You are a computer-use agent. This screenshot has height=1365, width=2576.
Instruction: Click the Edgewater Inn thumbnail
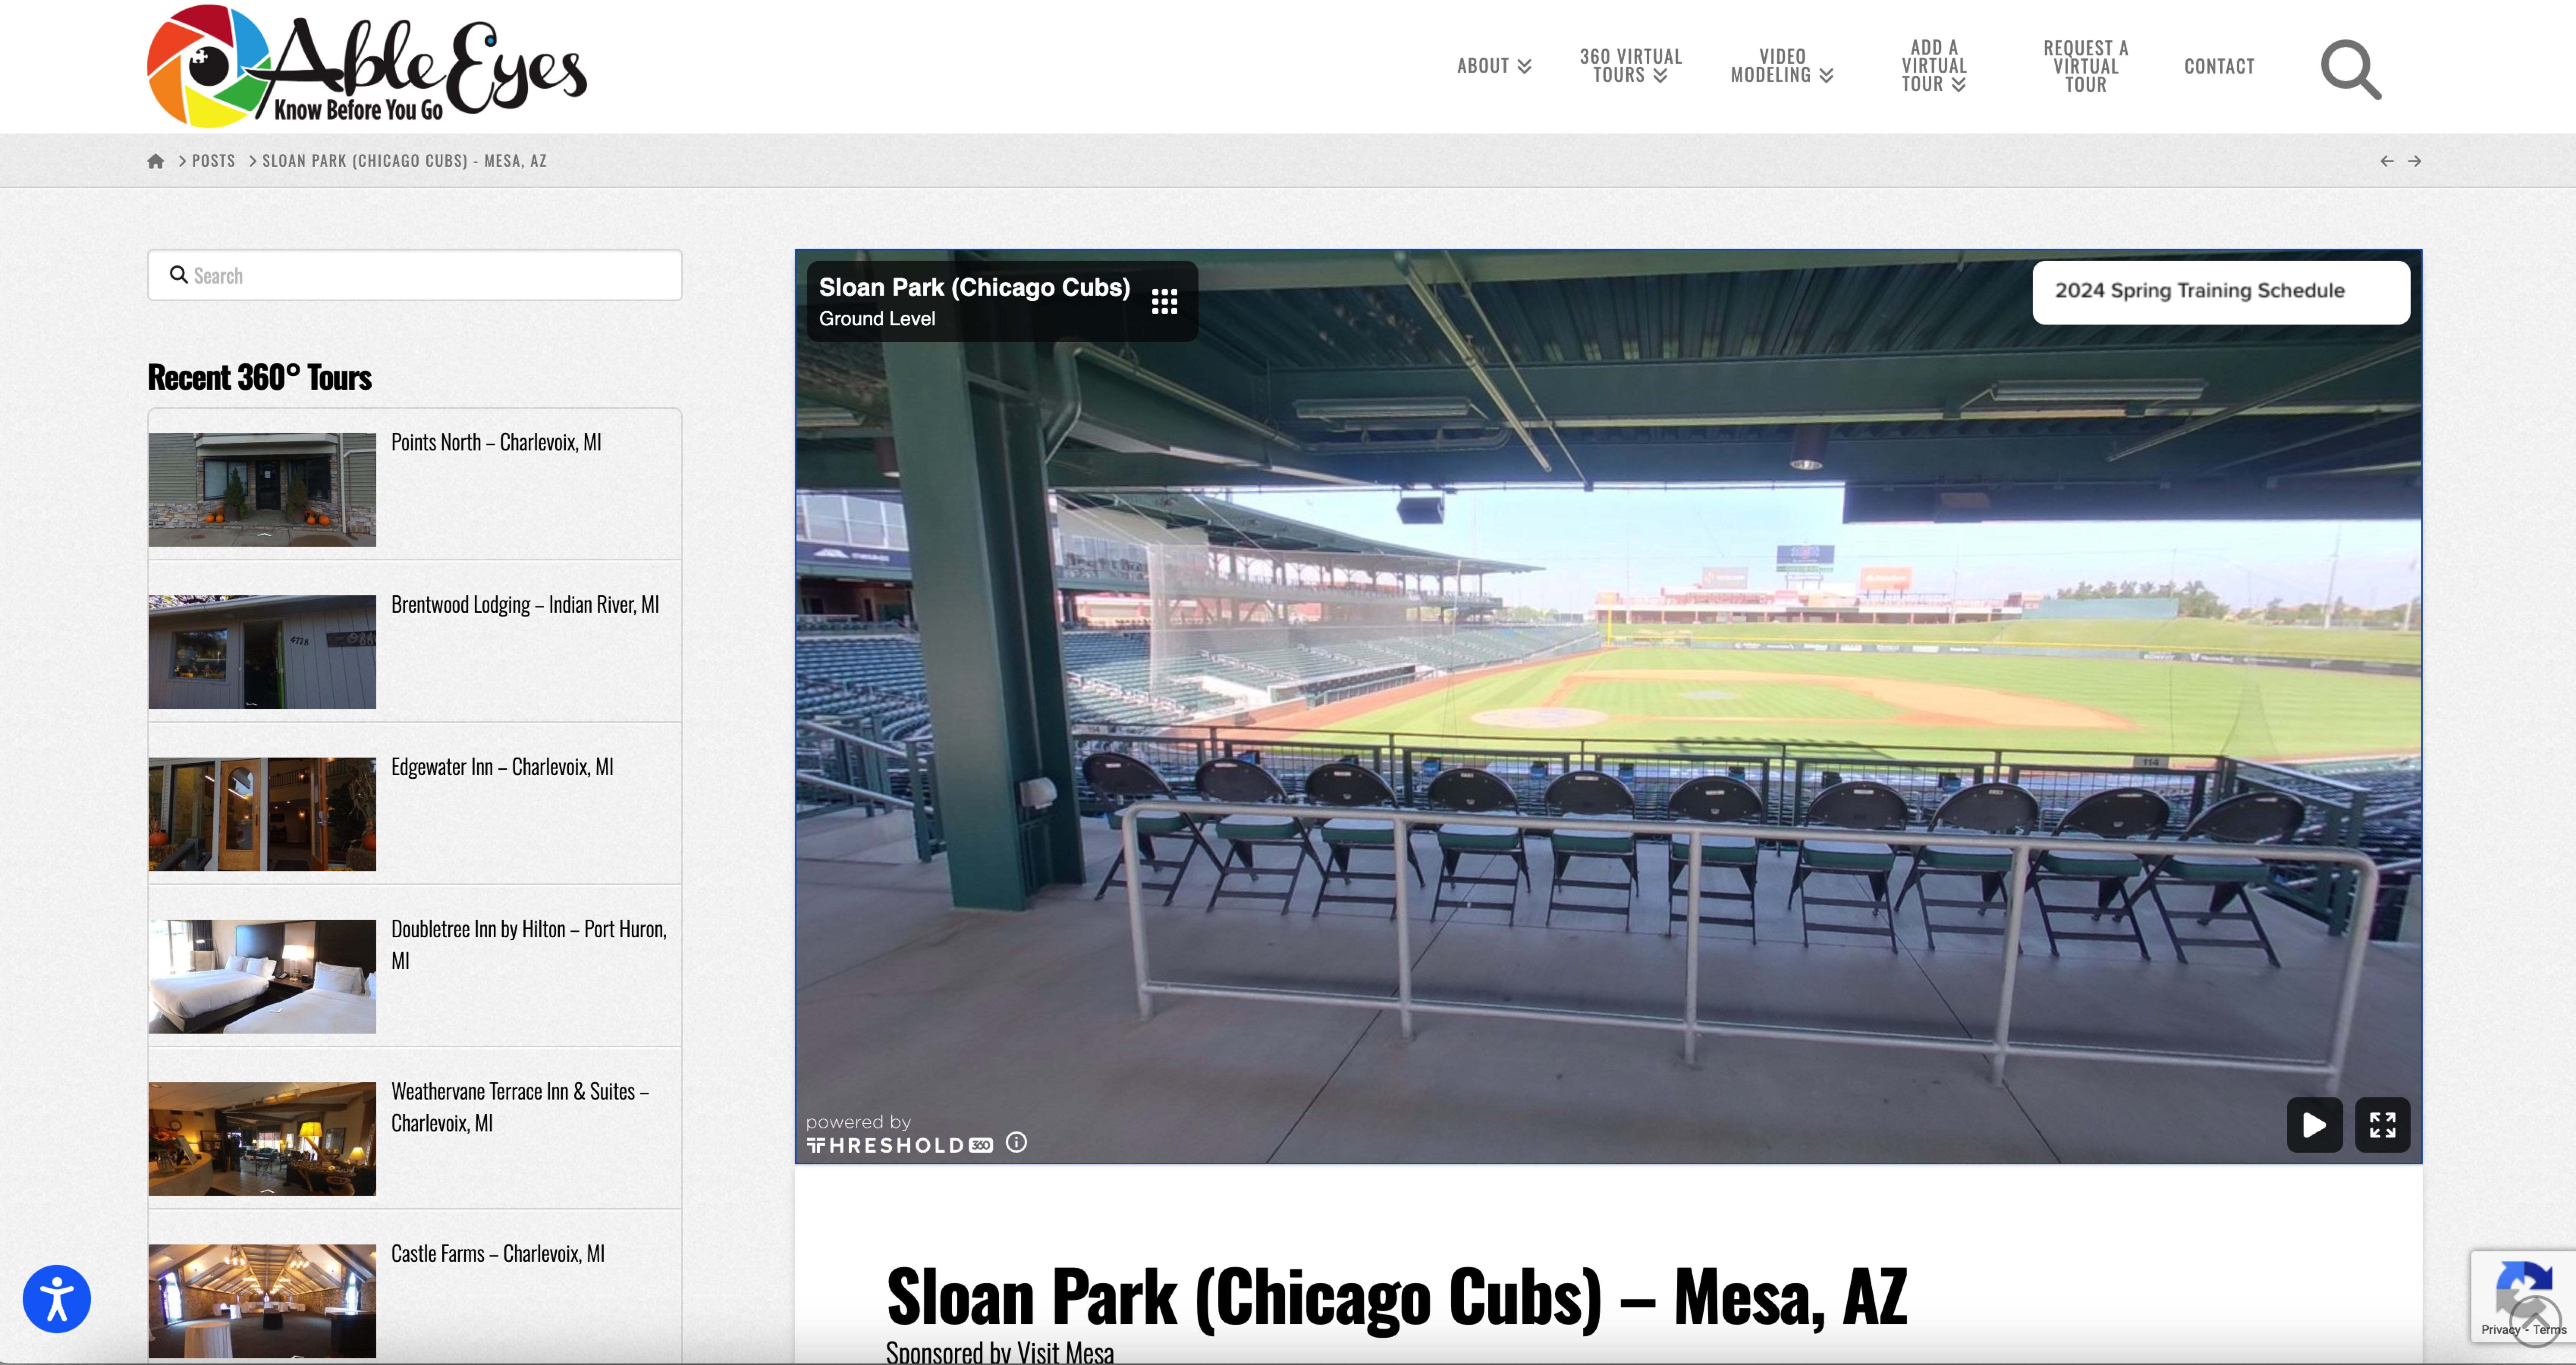(x=262, y=814)
